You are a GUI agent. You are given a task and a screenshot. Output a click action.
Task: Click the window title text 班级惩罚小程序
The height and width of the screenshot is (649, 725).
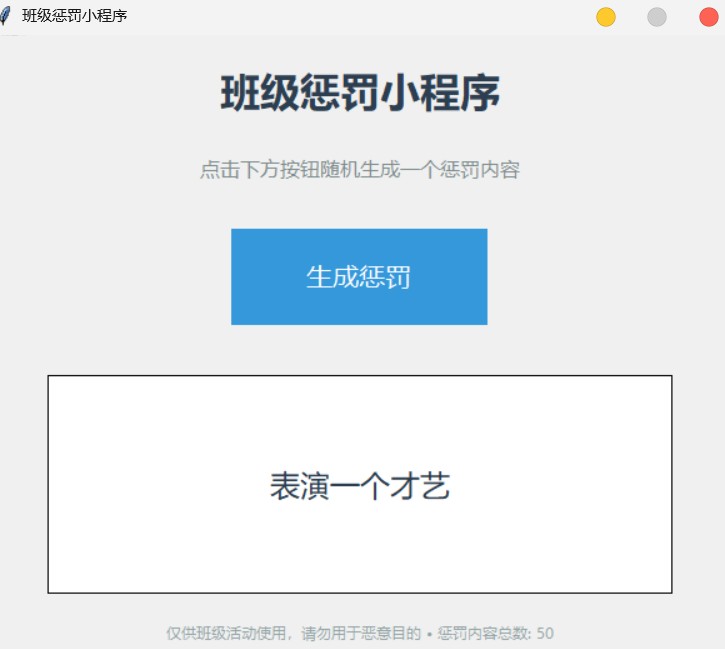[x=74, y=16]
